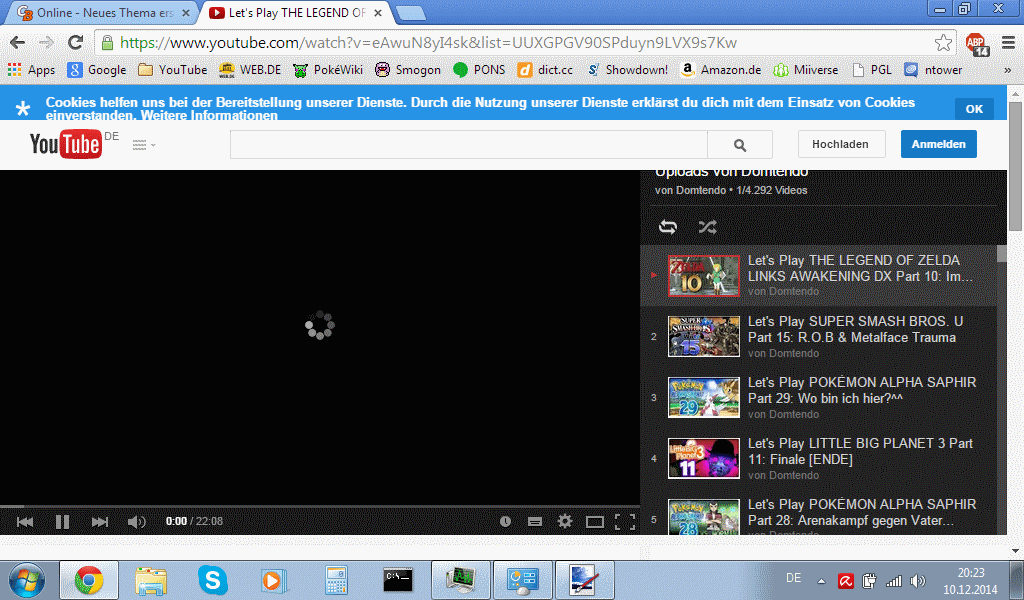Open the Weitere Informationen cookie link
Screen dimensions: 1024x600
209,116
